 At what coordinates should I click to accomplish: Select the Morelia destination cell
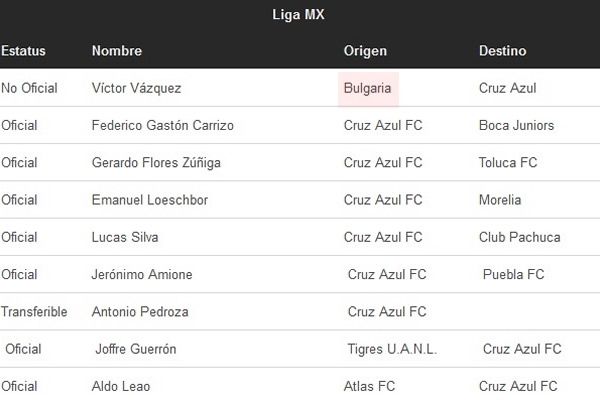500,200
